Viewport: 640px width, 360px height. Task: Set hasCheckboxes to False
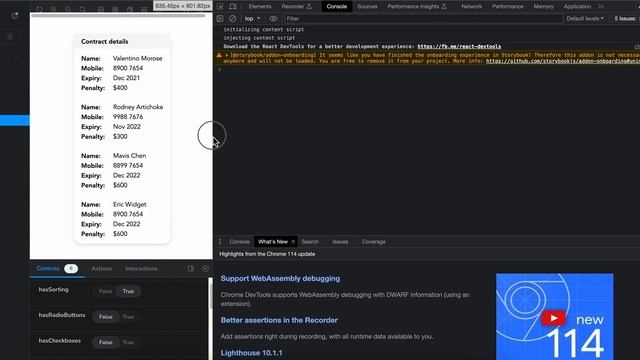pyautogui.click(x=105, y=342)
